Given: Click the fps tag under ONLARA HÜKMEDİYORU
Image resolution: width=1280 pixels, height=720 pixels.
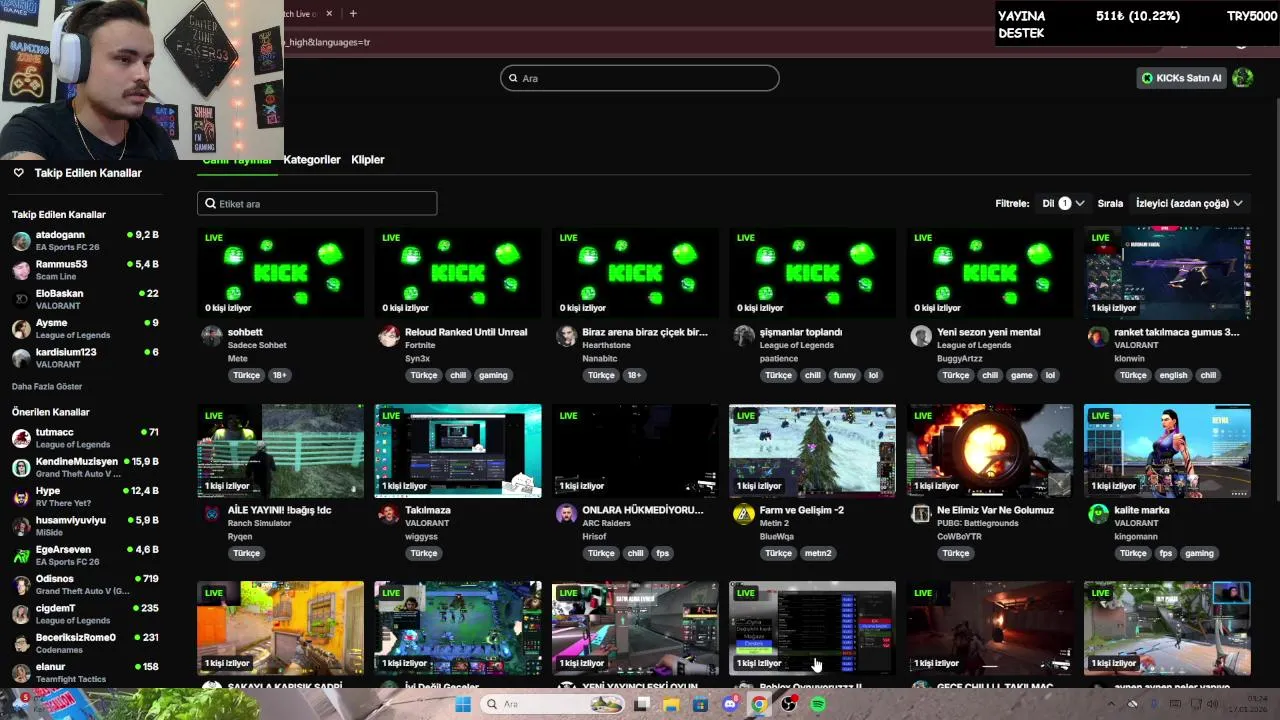Looking at the screenshot, I should 662,553.
